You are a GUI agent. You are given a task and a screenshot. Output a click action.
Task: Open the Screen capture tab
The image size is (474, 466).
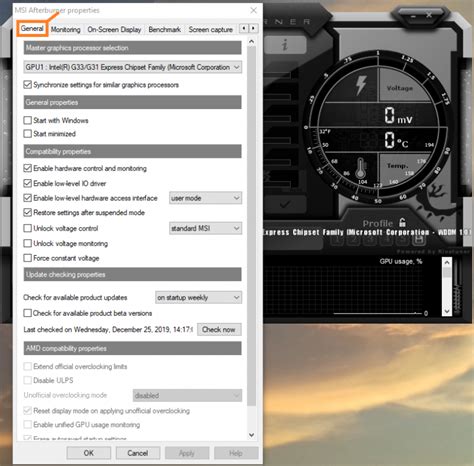coord(211,30)
